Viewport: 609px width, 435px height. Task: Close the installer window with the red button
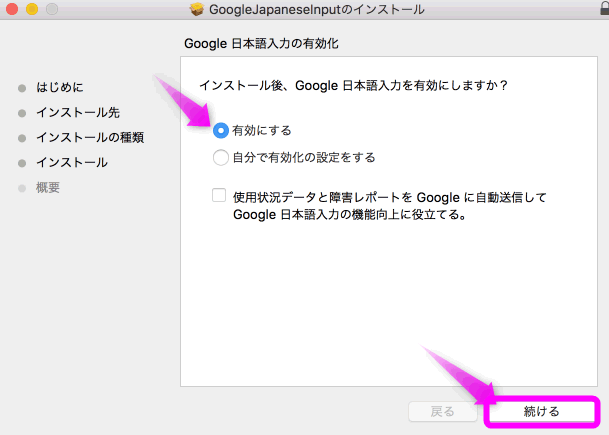(11, 10)
